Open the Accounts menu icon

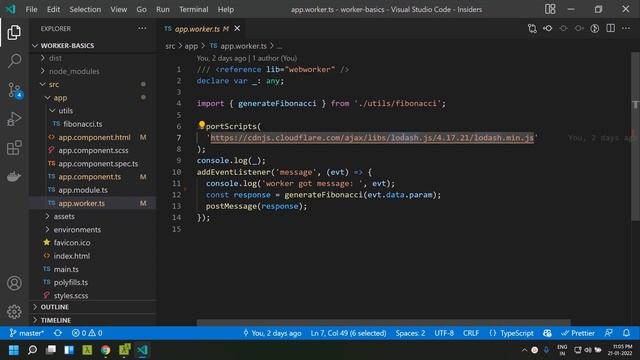coord(14,283)
